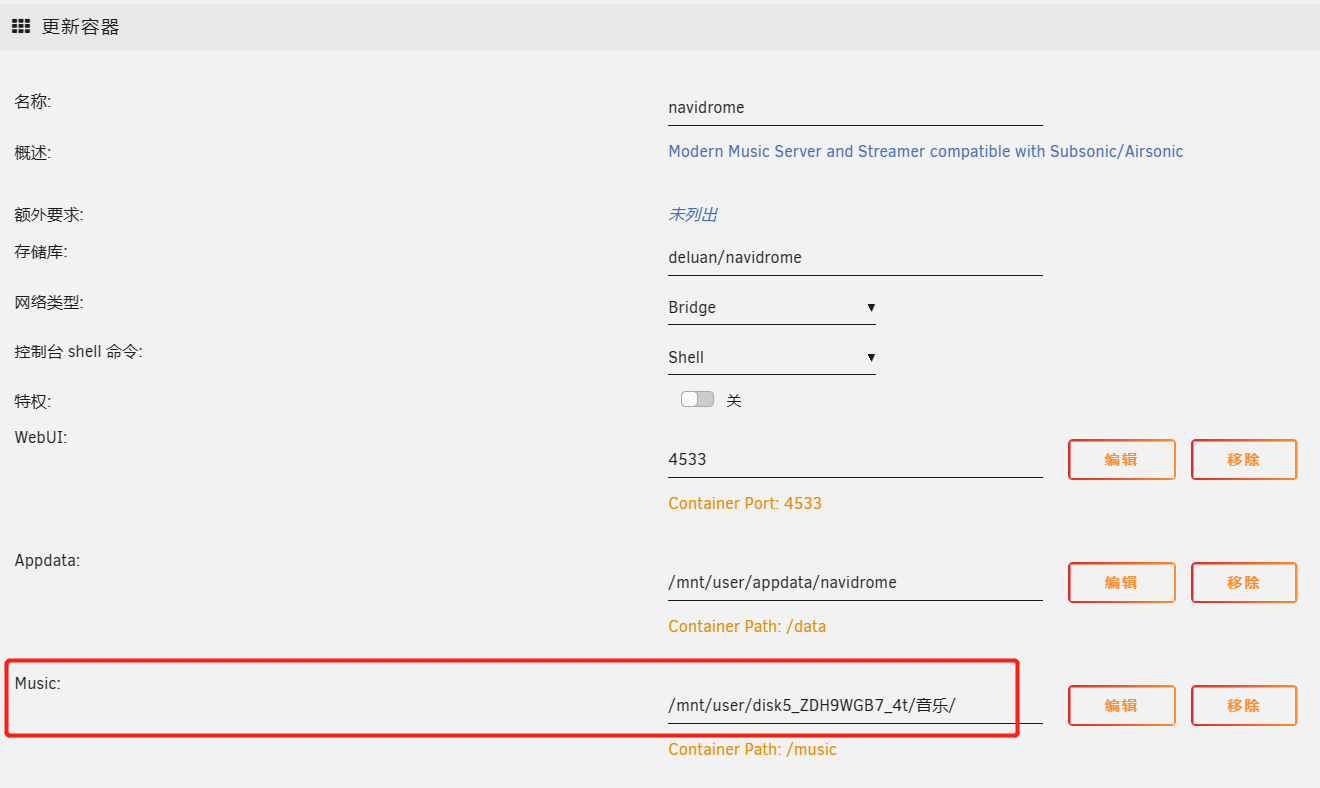Click the Music host path input field
Viewport: 1320px width, 788px height.
coord(854,706)
